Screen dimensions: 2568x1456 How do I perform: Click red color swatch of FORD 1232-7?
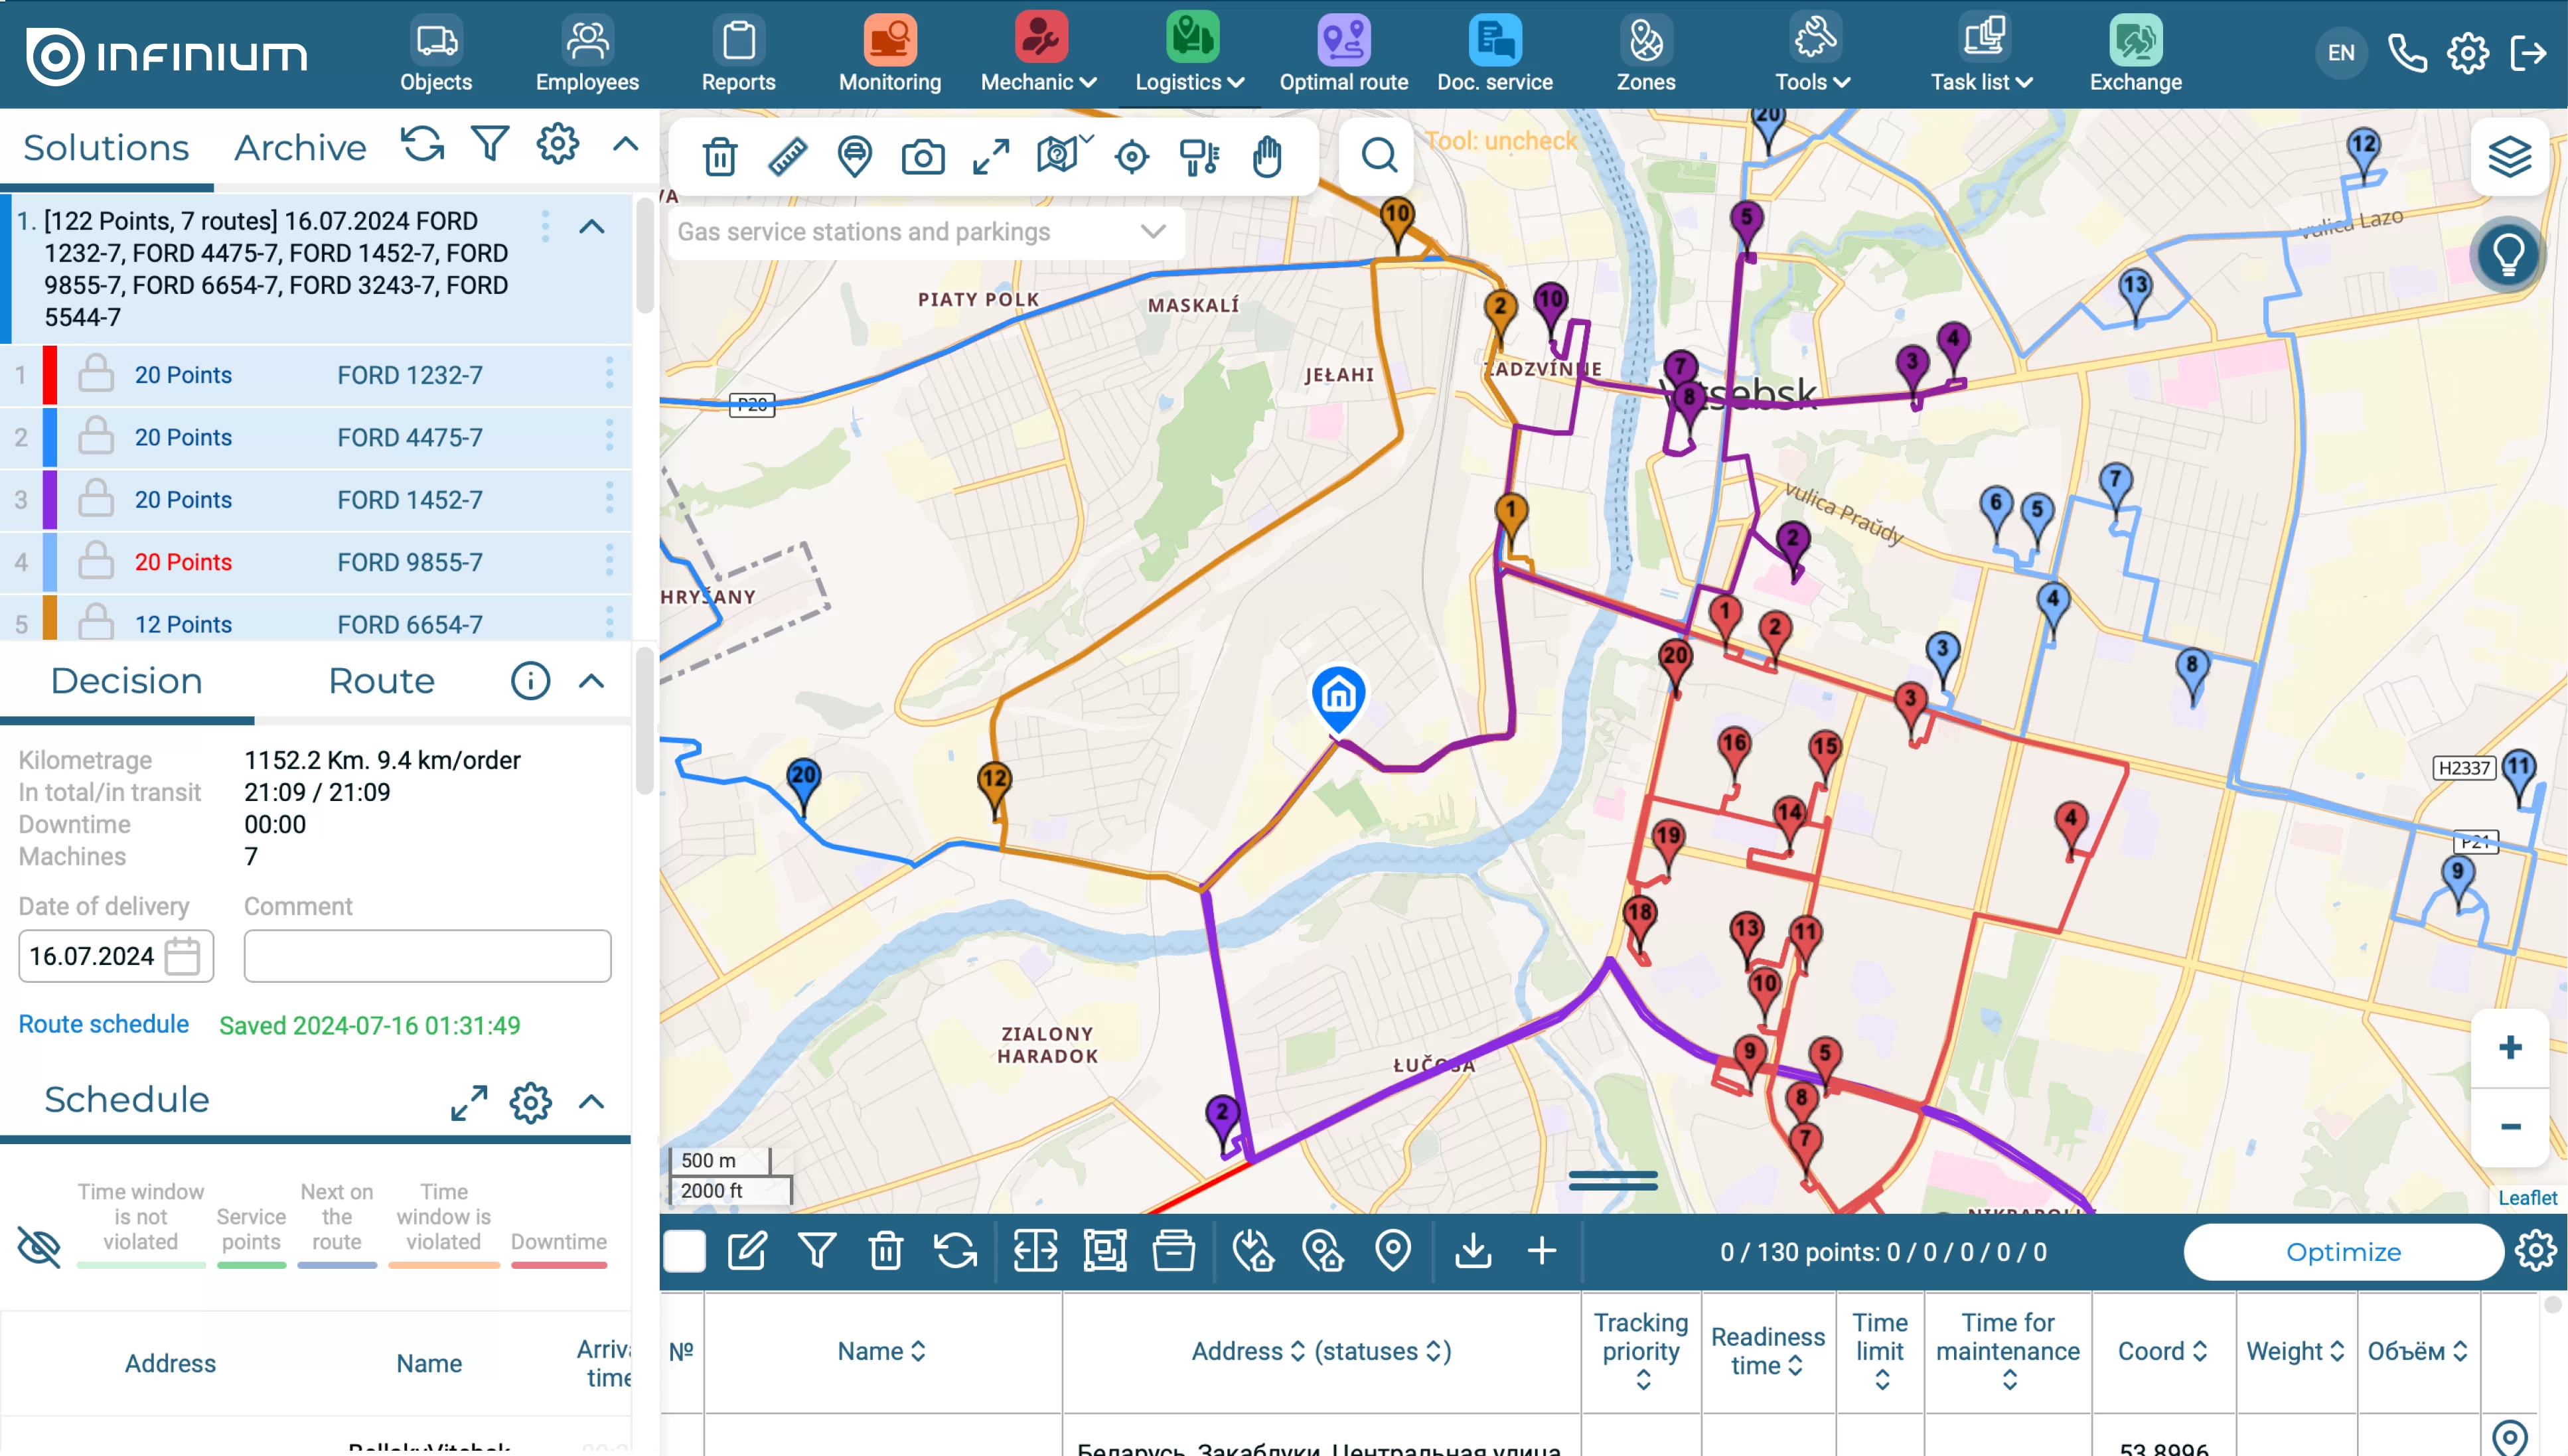pos(49,374)
